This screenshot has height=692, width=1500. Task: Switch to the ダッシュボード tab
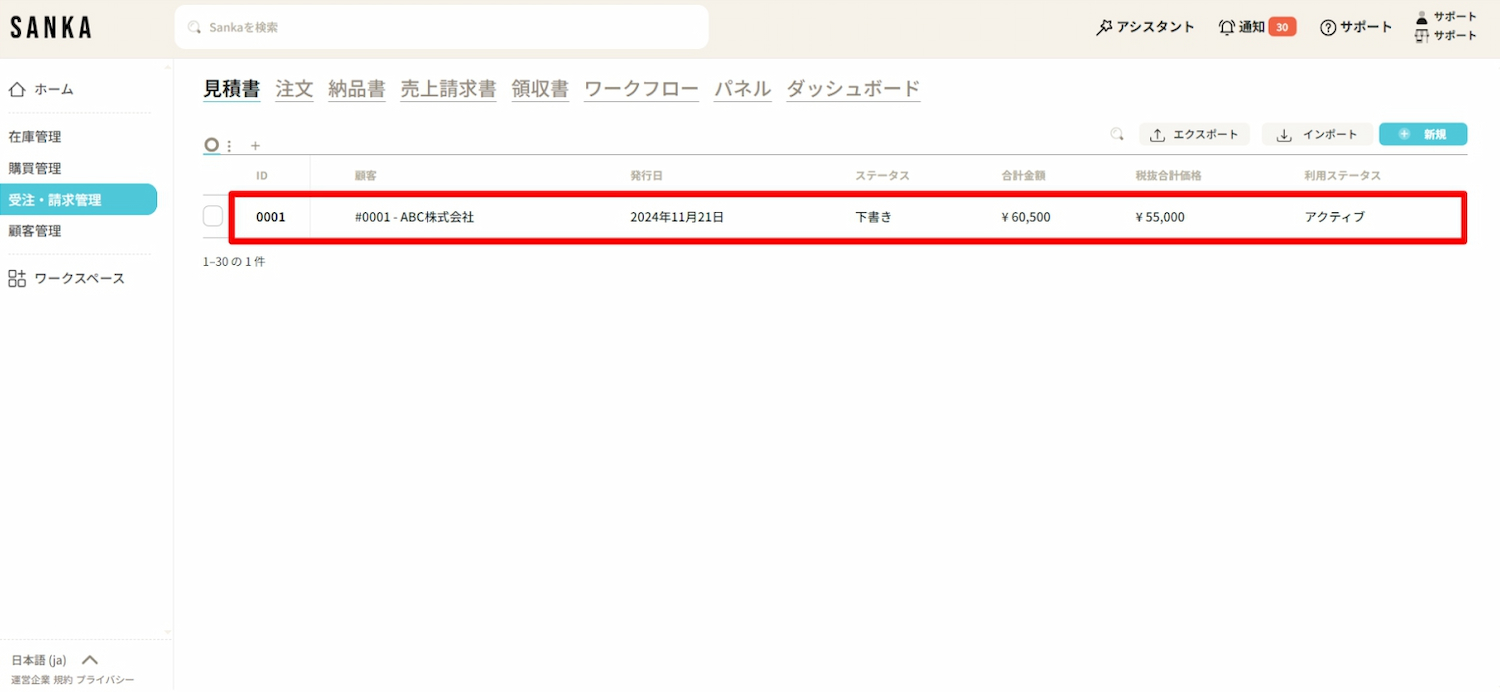(x=853, y=88)
